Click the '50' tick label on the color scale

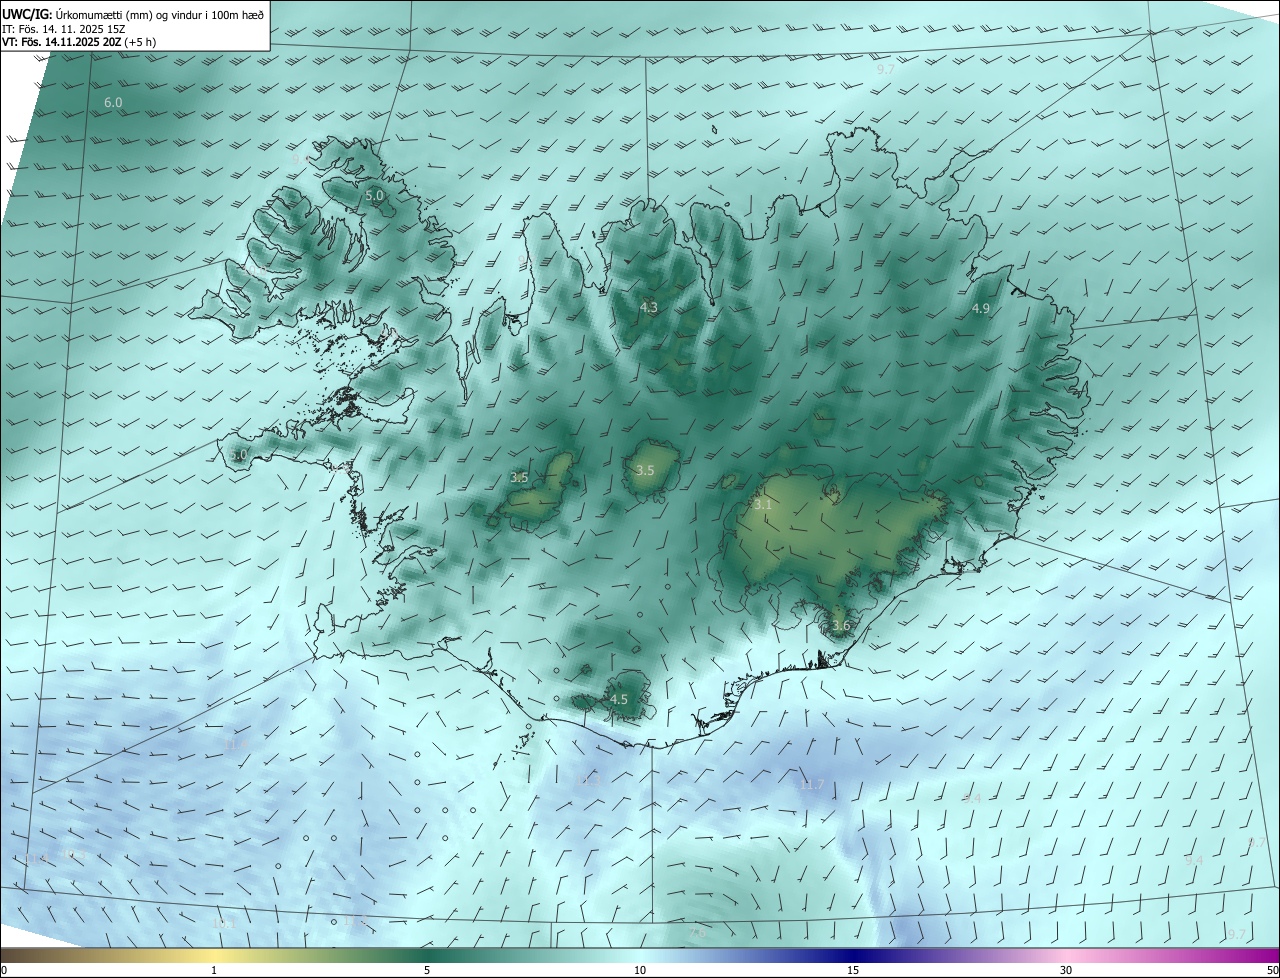[1271, 970]
